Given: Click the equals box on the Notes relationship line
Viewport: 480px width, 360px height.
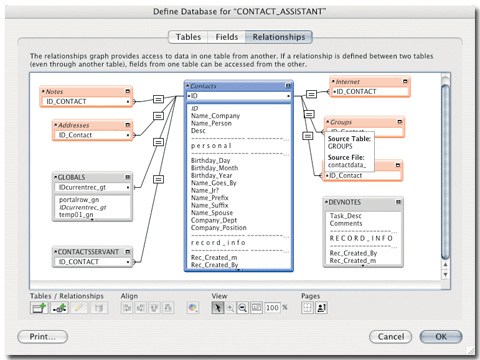Looking at the screenshot, I should tap(158, 99).
